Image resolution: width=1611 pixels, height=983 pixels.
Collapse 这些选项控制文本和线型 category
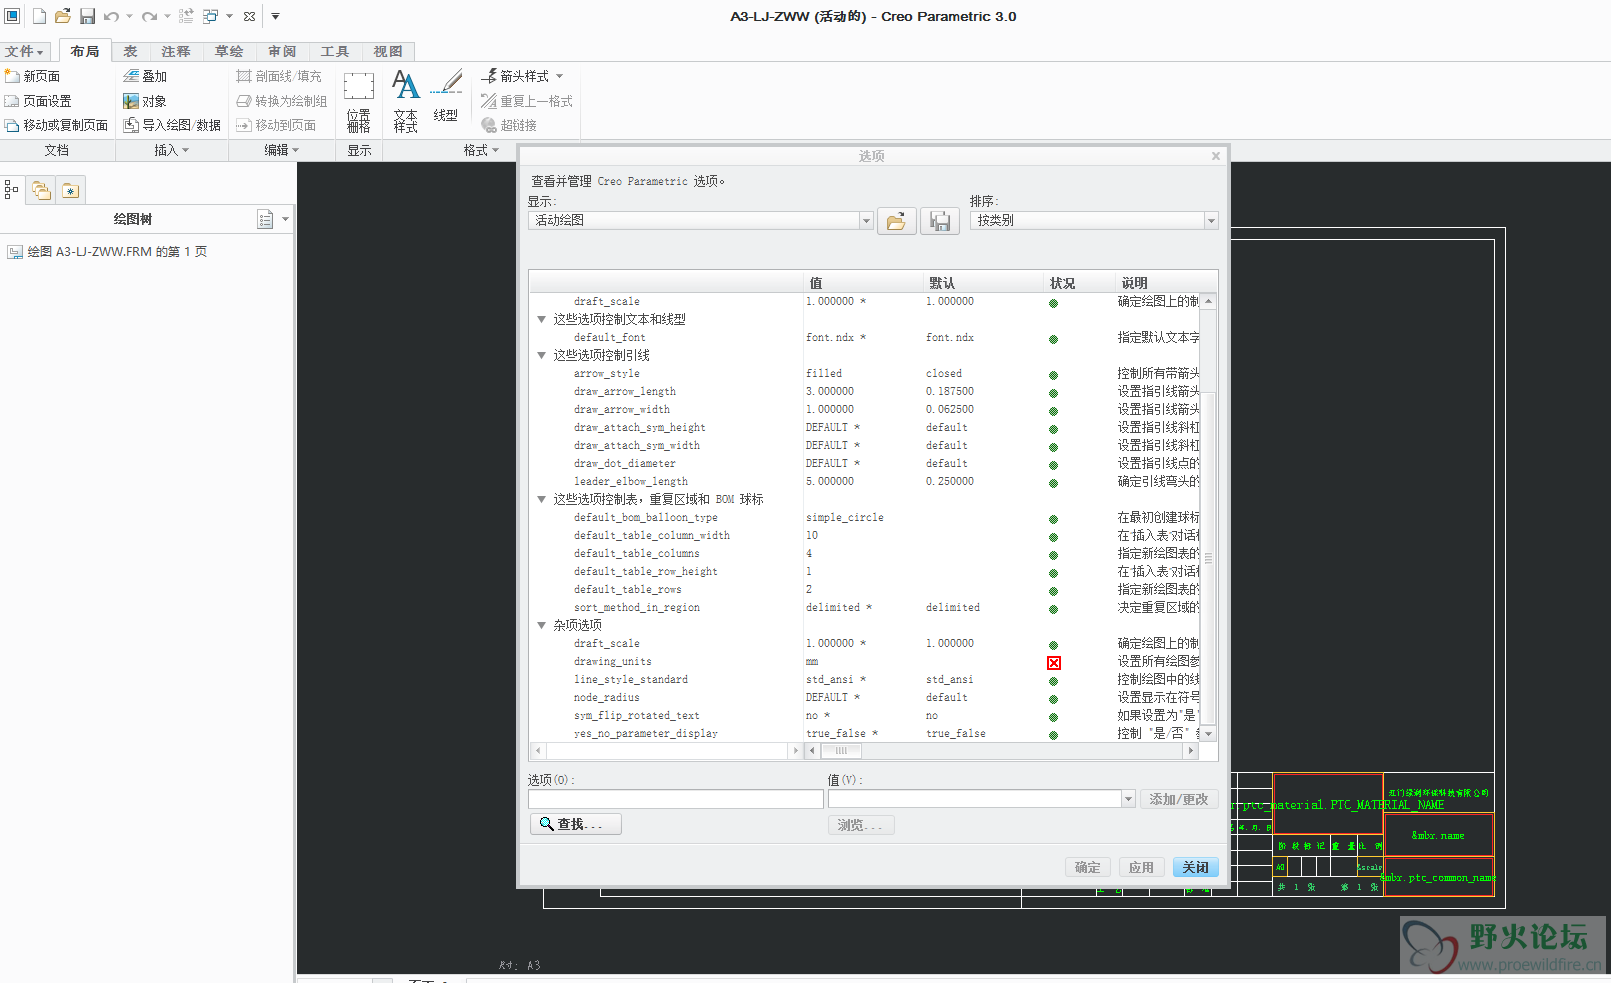point(542,320)
